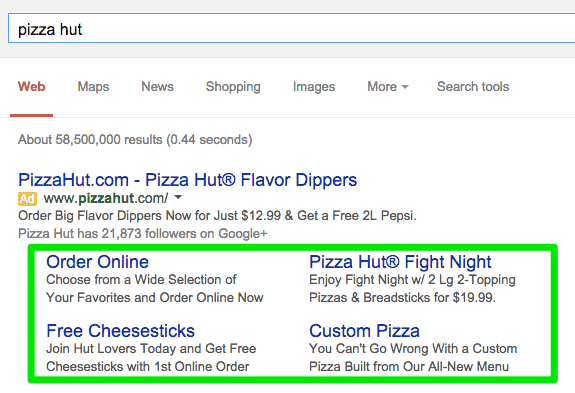
Task: Open the Free Cheesesticks sitelink
Action: [x=120, y=331]
